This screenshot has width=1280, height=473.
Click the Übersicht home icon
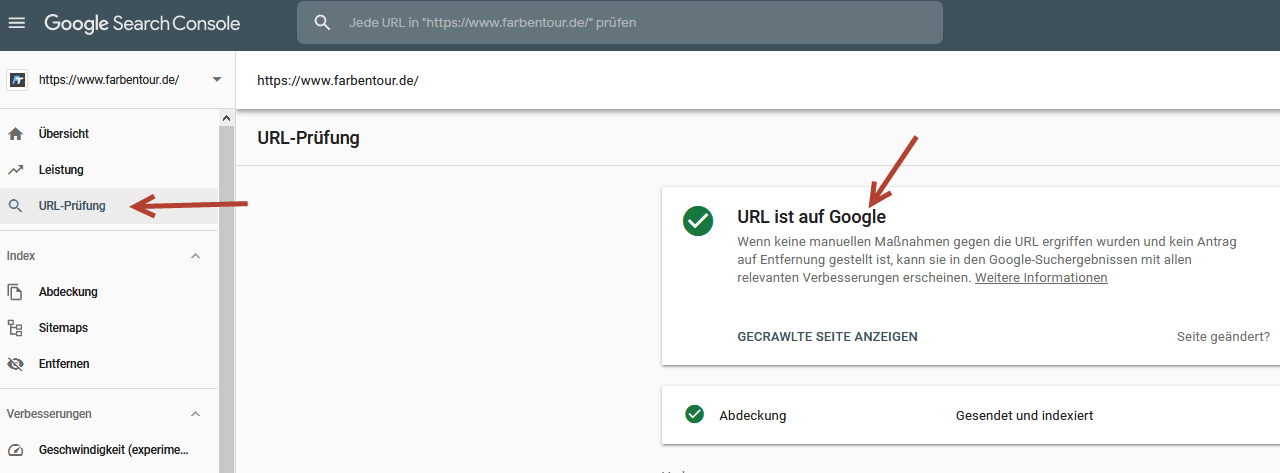pyautogui.click(x=15, y=134)
